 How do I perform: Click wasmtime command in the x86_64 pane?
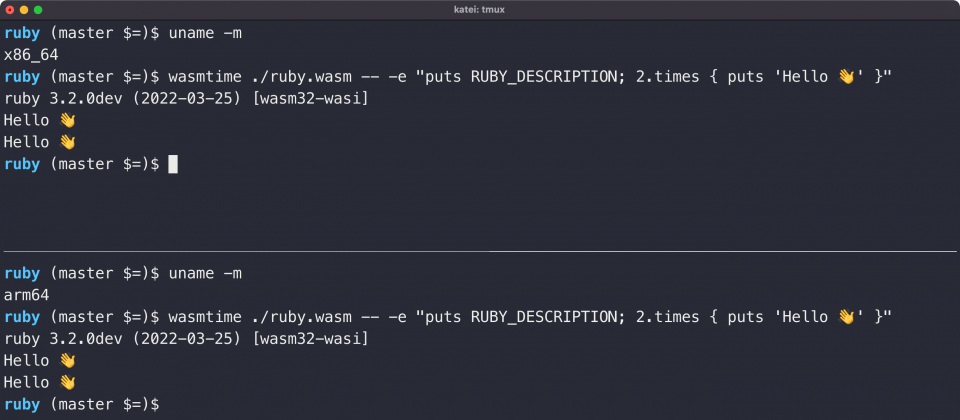click(x=530, y=77)
